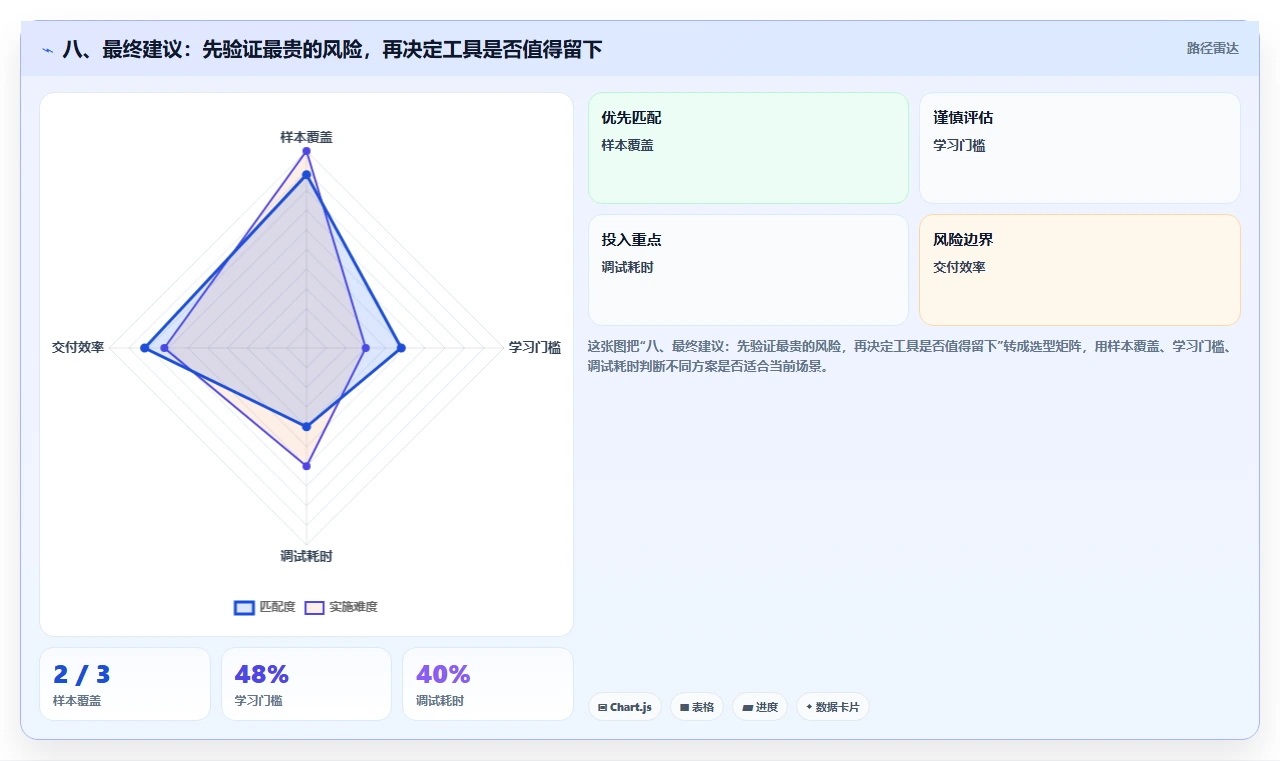1280x761 pixels.
Task: Select the 谨慎评估 card
Action: pyautogui.click(x=1080, y=148)
